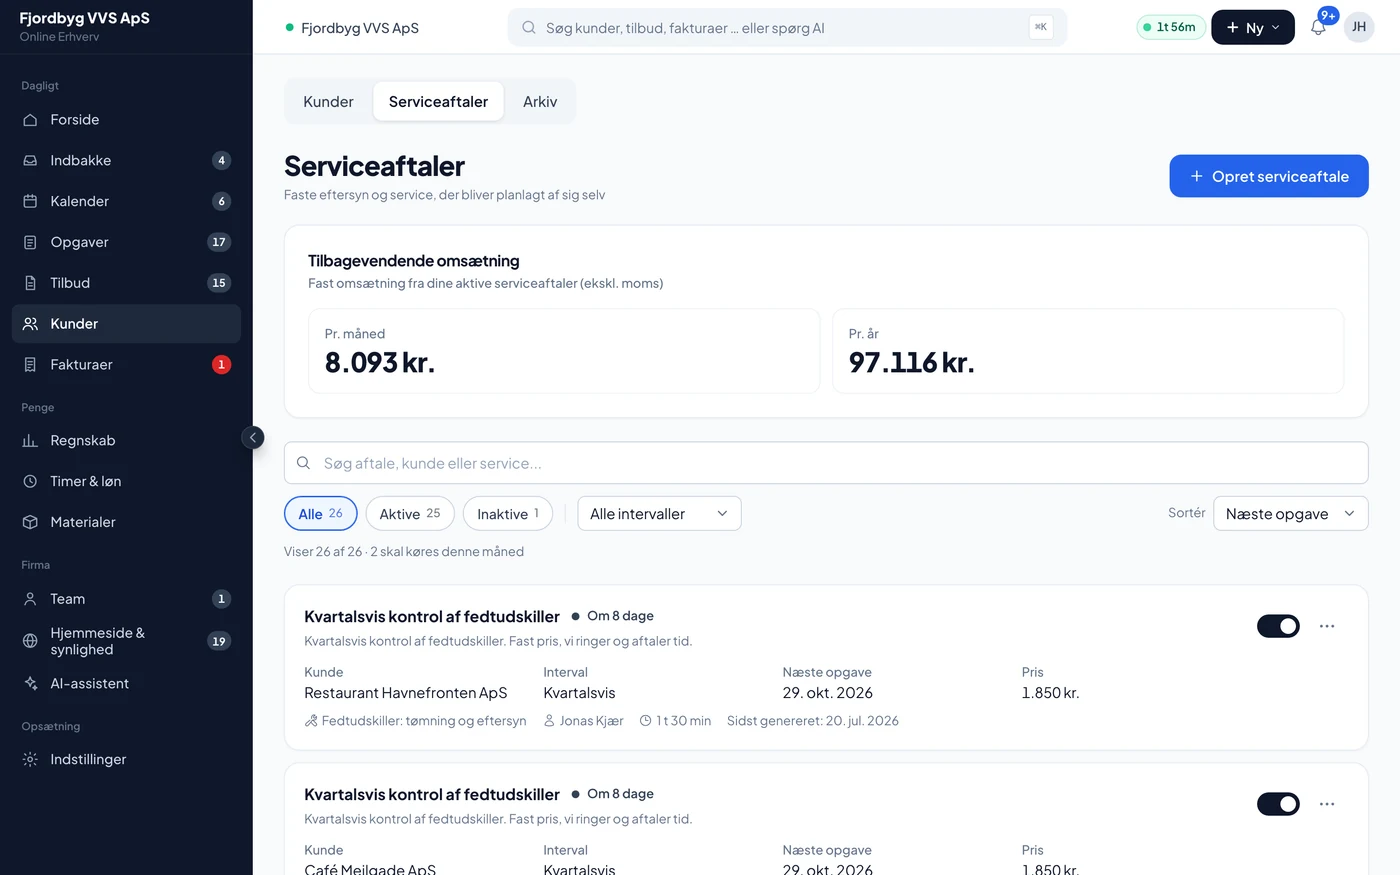Select Kunder in the sidebar
Image resolution: width=1400 pixels, height=875 pixels.
(x=126, y=324)
